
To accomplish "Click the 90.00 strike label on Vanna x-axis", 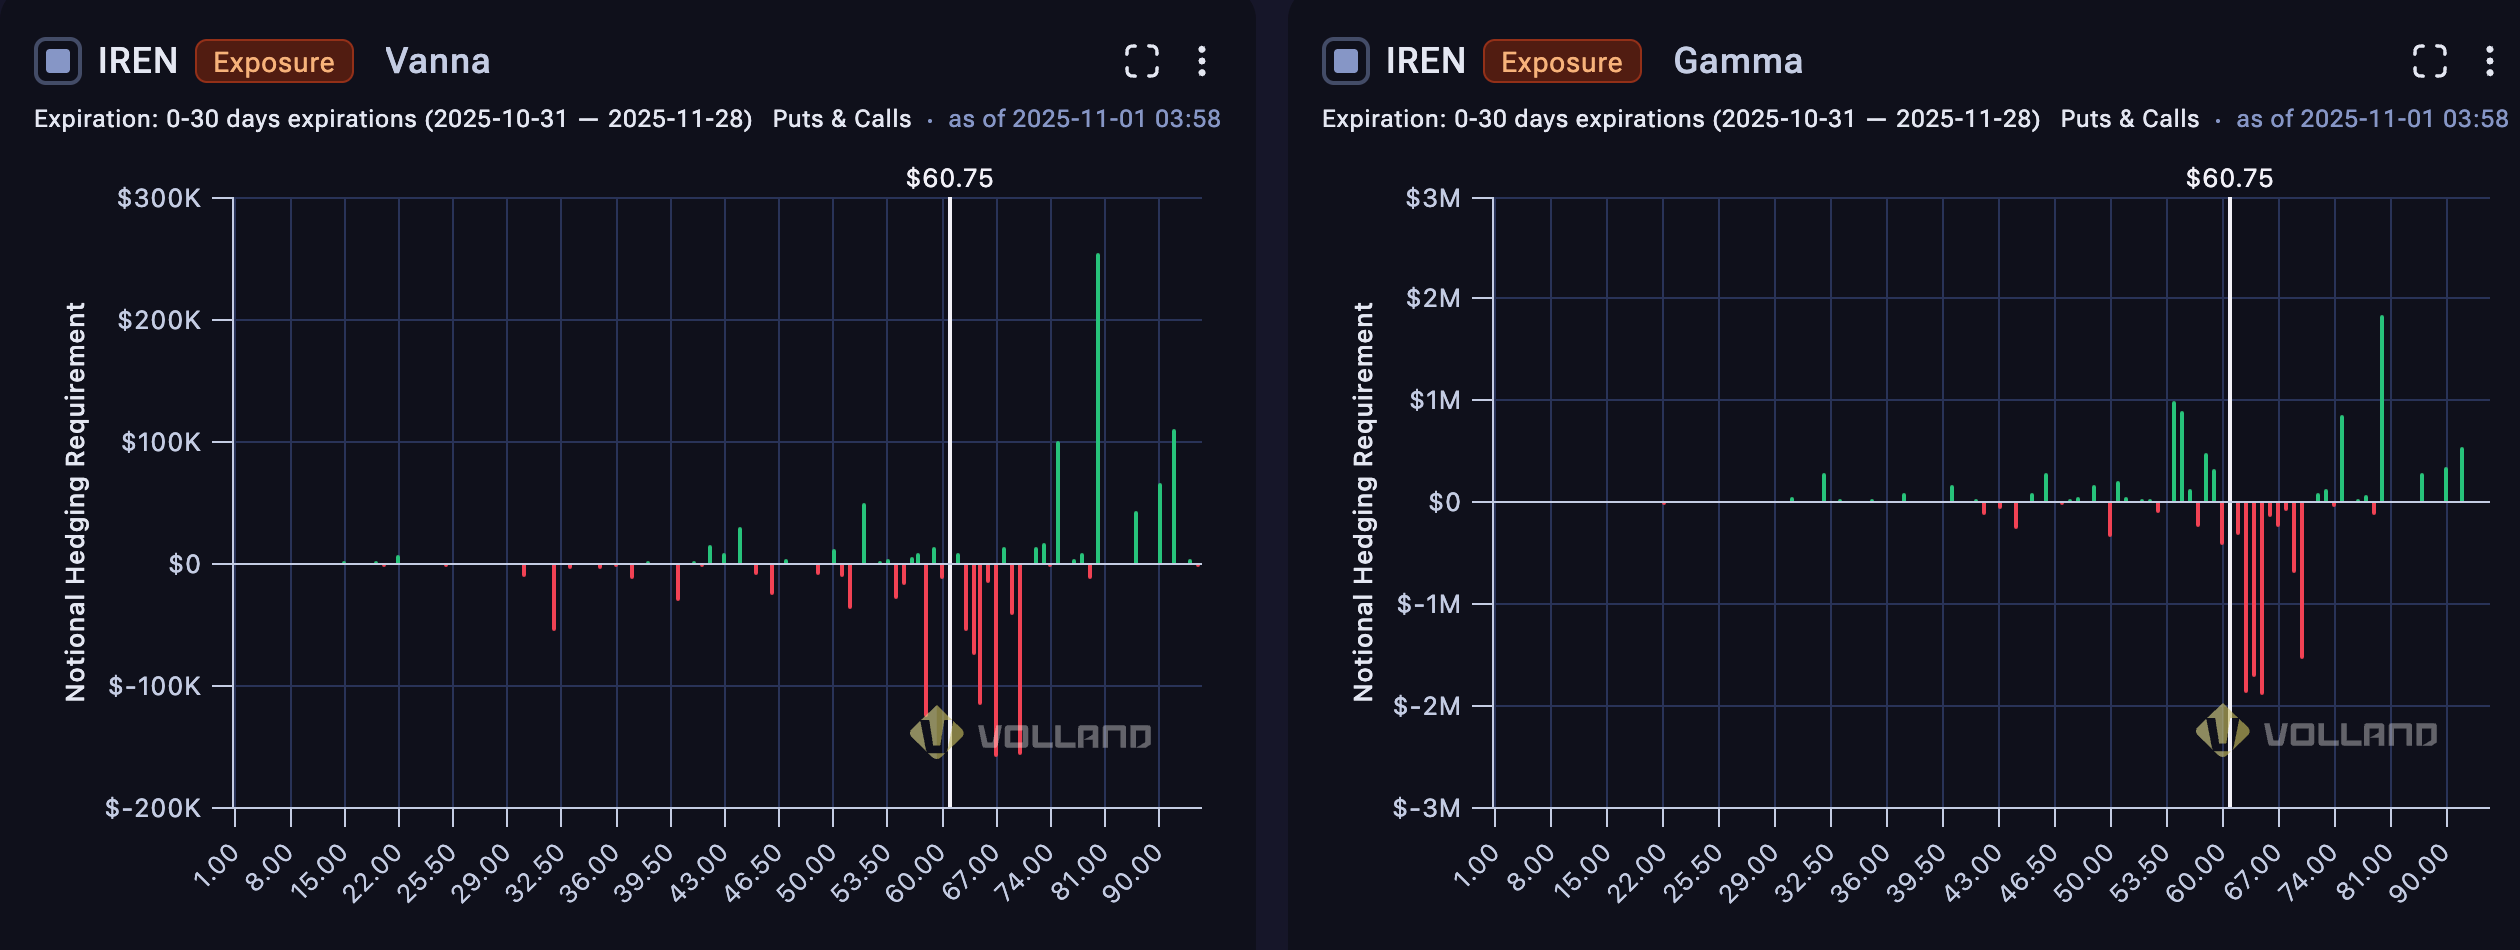I will tap(1131, 872).
